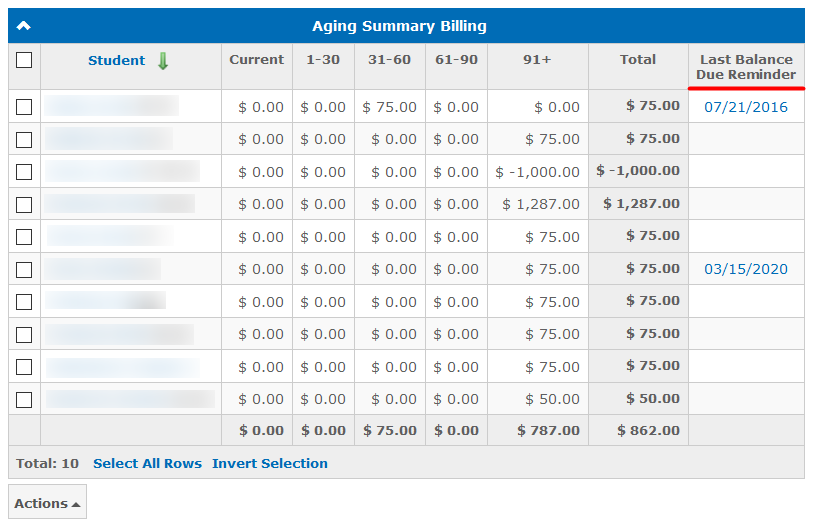The image size is (815, 526).
Task: Click the footer $ 75.00 sum under 31-60
Action: (x=390, y=430)
